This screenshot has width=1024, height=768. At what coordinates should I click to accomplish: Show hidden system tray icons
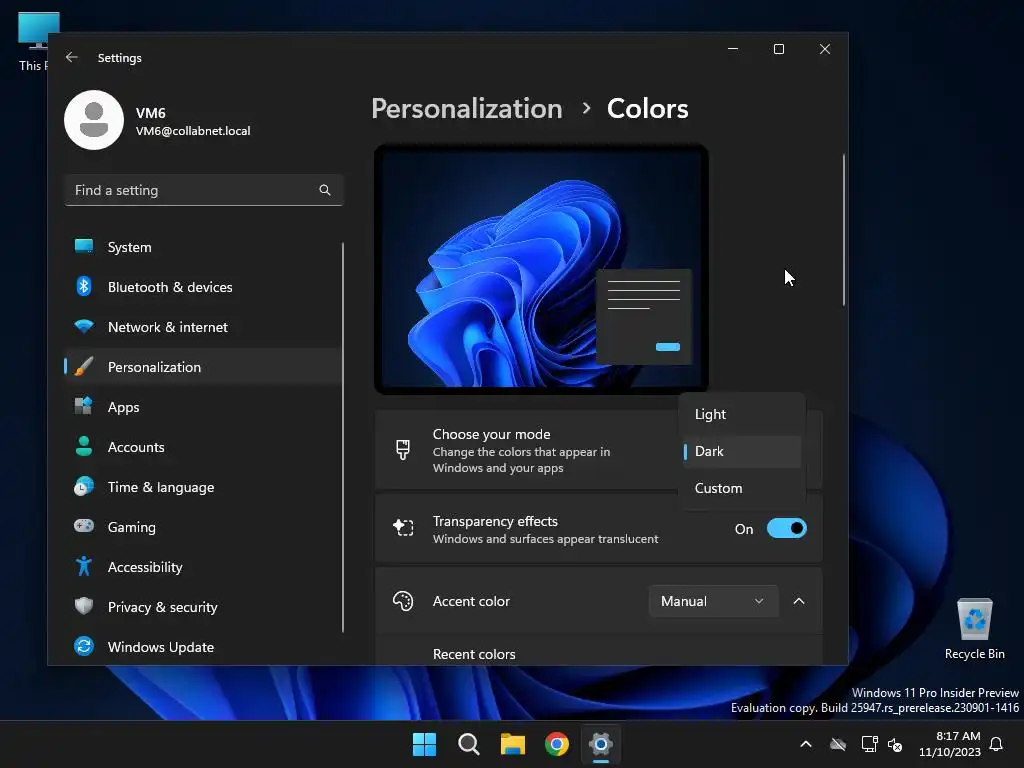pos(806,744)
